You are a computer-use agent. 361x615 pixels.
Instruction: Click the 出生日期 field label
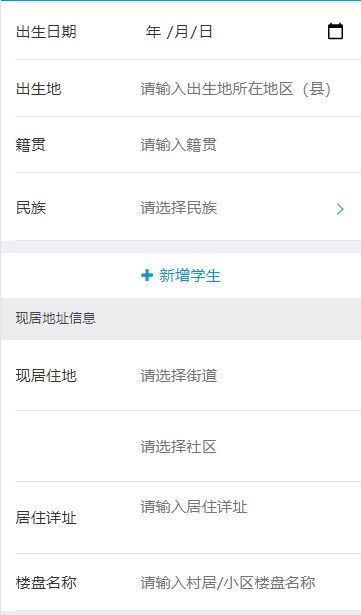(x=46, y=32)
